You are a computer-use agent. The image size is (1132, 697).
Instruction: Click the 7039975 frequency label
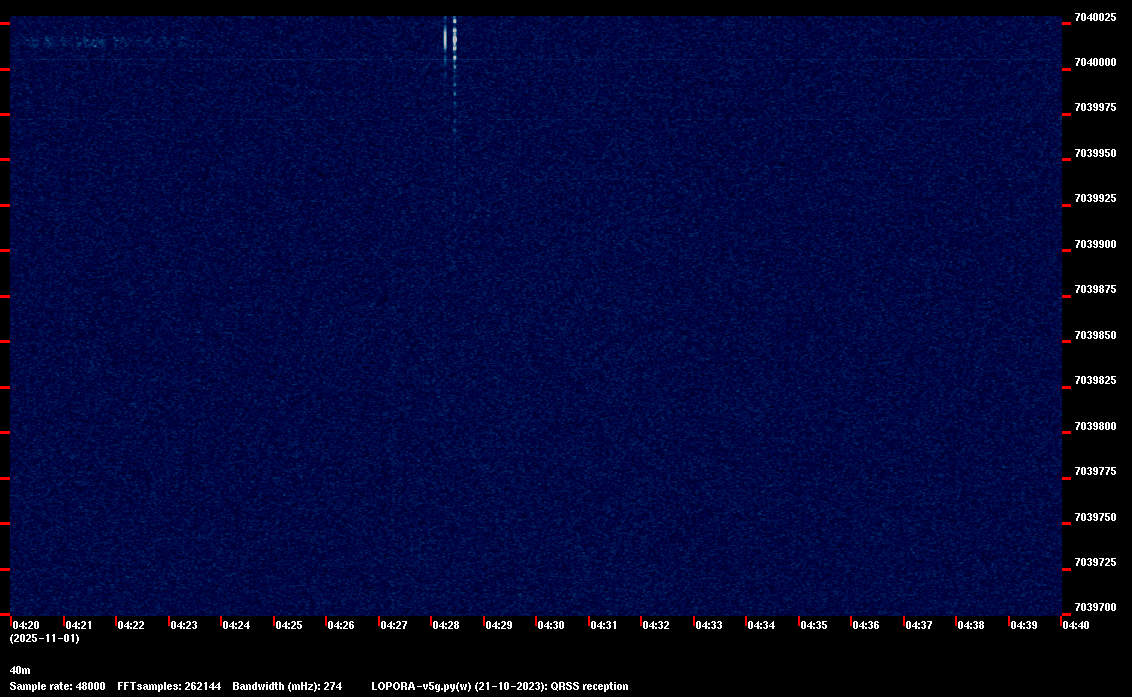point(1095,108)
